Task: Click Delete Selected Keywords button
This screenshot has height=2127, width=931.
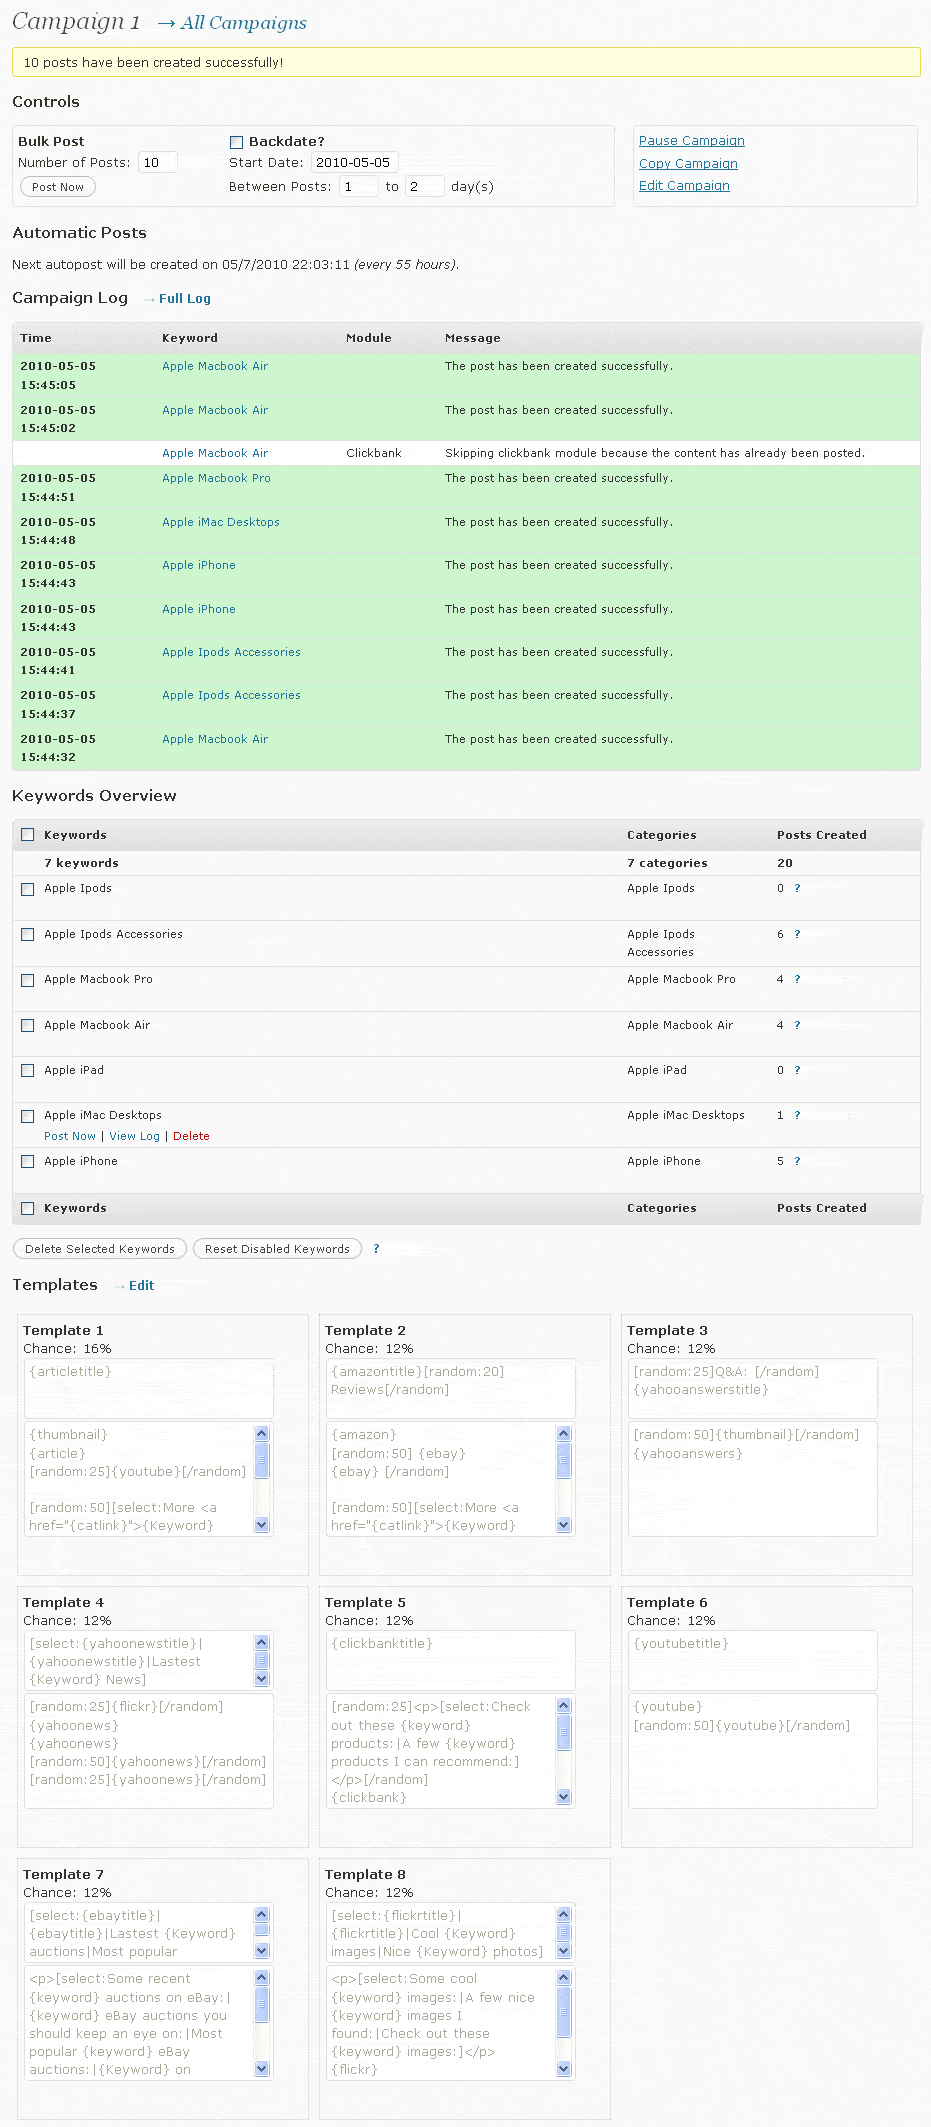Action: pyautogui.click(x=100, y=1249)
